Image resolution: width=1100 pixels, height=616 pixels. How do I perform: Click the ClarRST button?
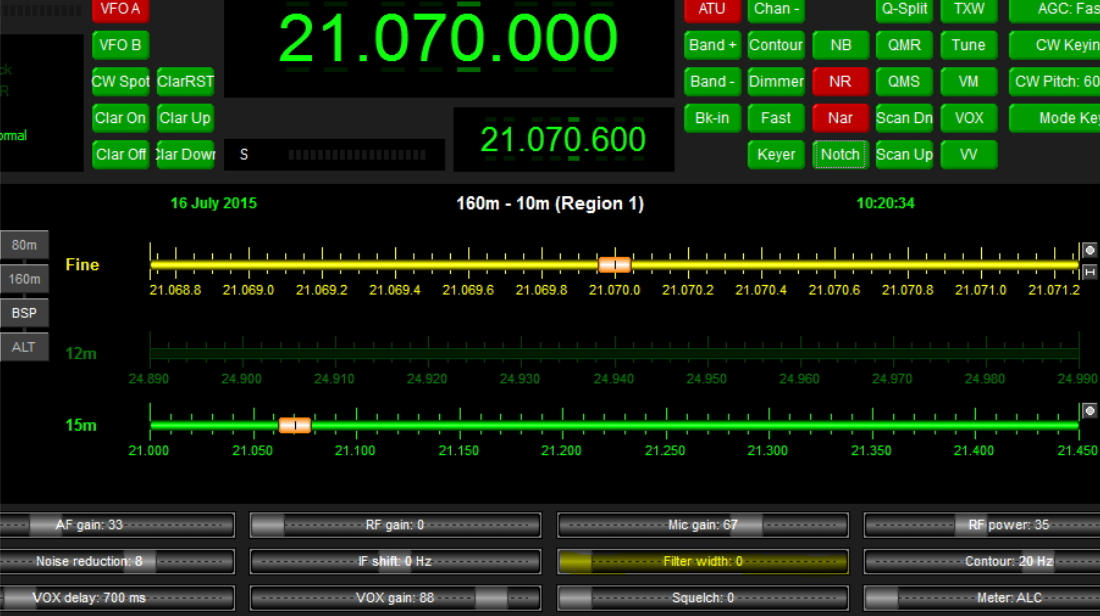(185, 82)
